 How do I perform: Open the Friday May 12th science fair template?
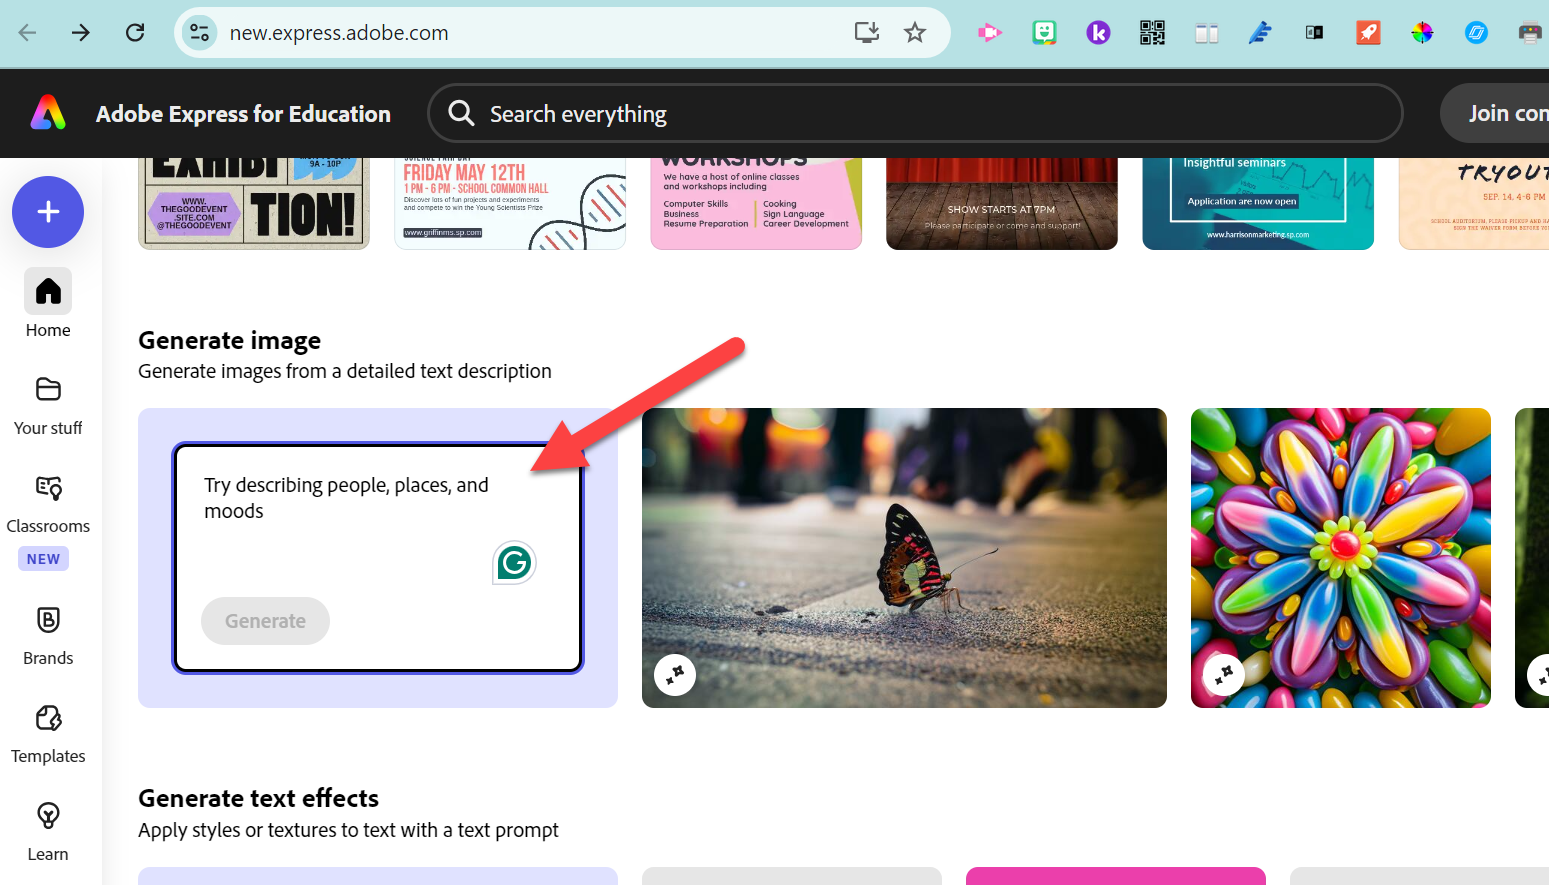tap(510, 203)
